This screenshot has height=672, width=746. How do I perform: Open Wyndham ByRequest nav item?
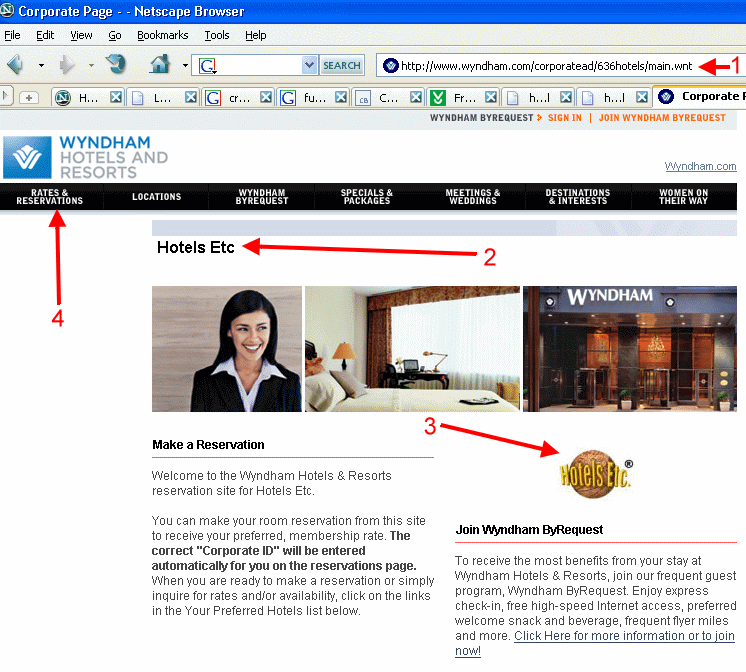pyautogui.click(x=262, y=197)
